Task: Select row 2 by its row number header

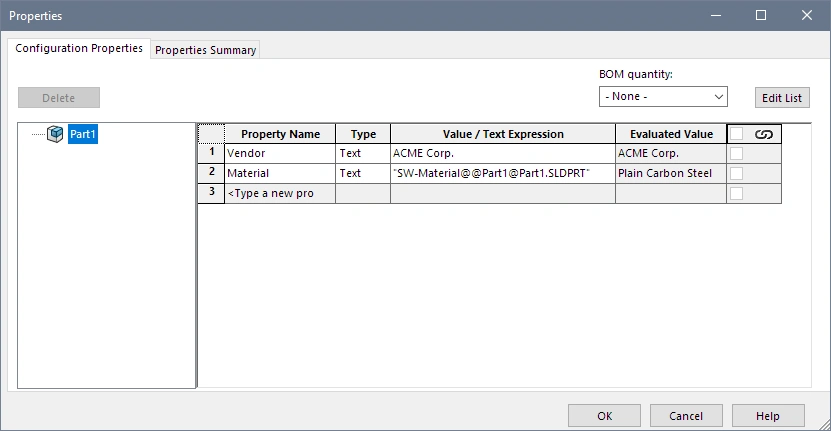Action: (211, 173)
